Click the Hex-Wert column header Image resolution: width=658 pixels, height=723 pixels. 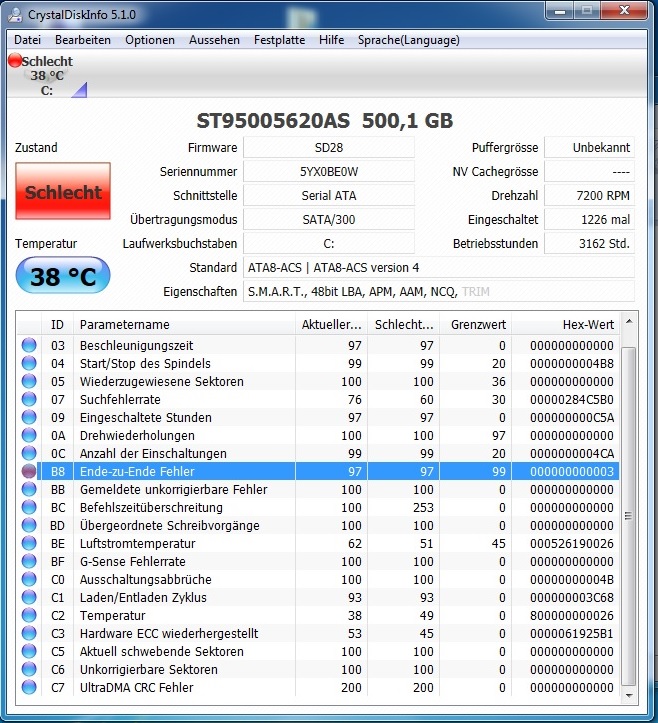point(566,325)
